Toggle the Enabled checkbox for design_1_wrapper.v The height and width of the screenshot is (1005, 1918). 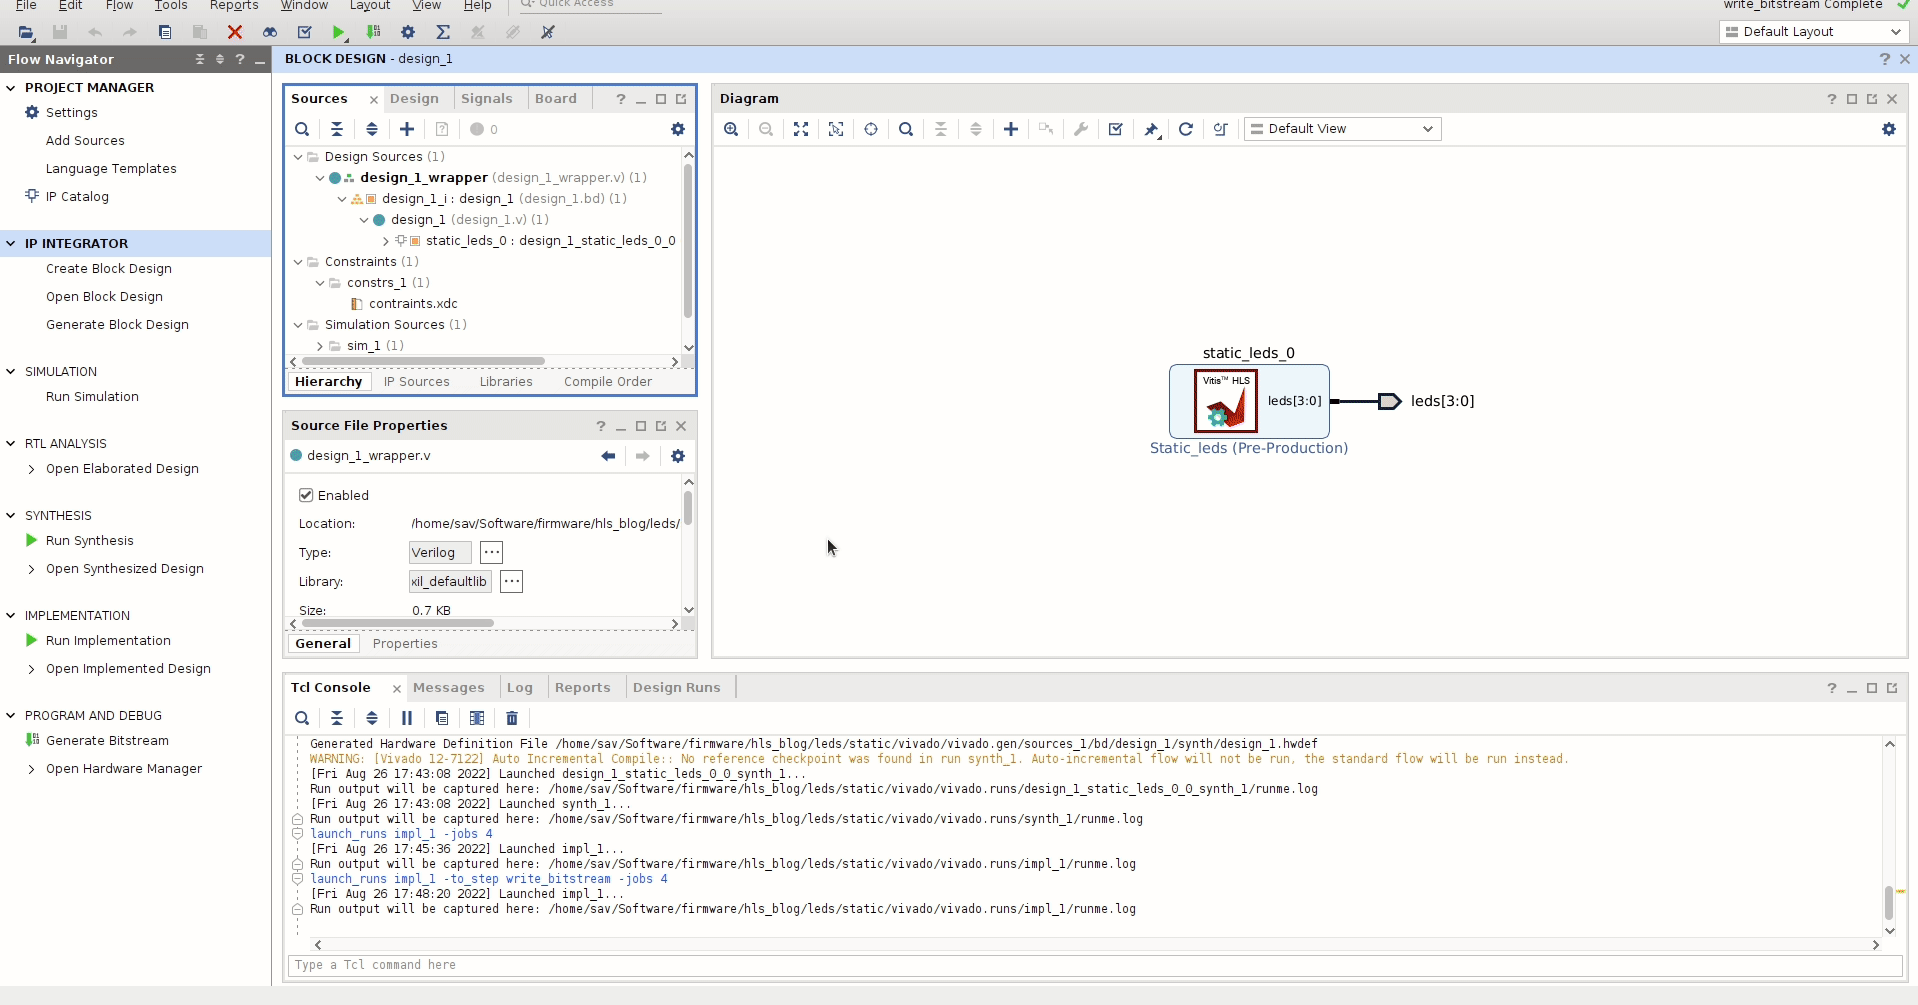click(306, 495)
